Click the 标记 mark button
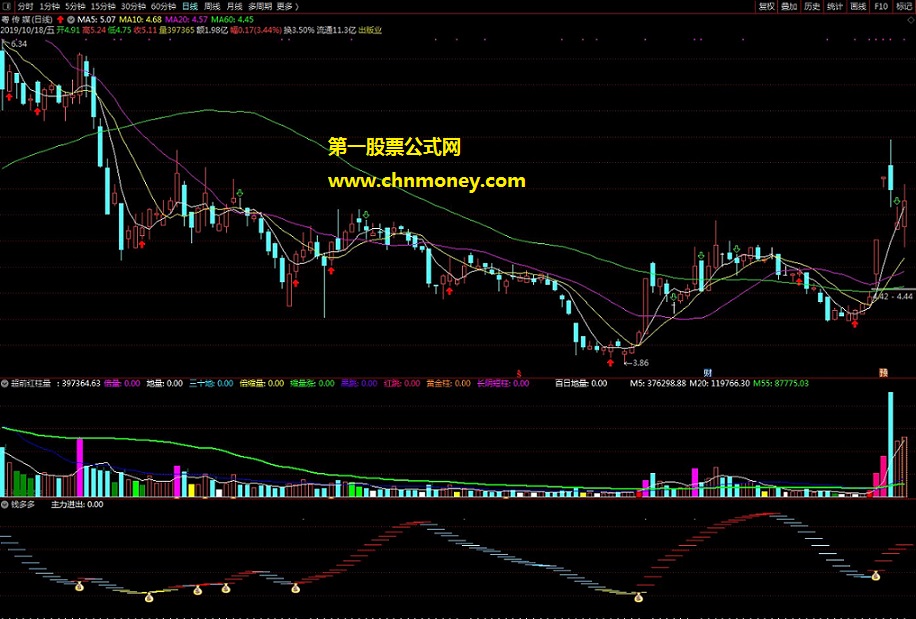The width and height of the screenshot is (916, 619). click(x=904, y=6)
